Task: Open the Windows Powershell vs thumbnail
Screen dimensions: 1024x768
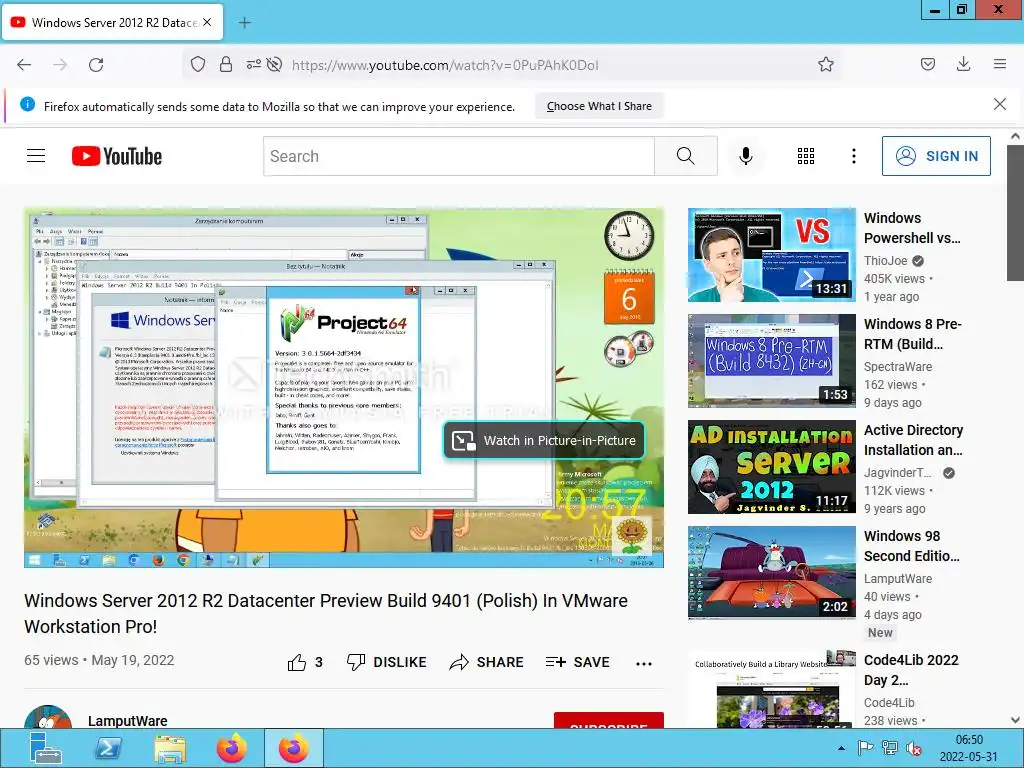Action: tap(771, 255)
